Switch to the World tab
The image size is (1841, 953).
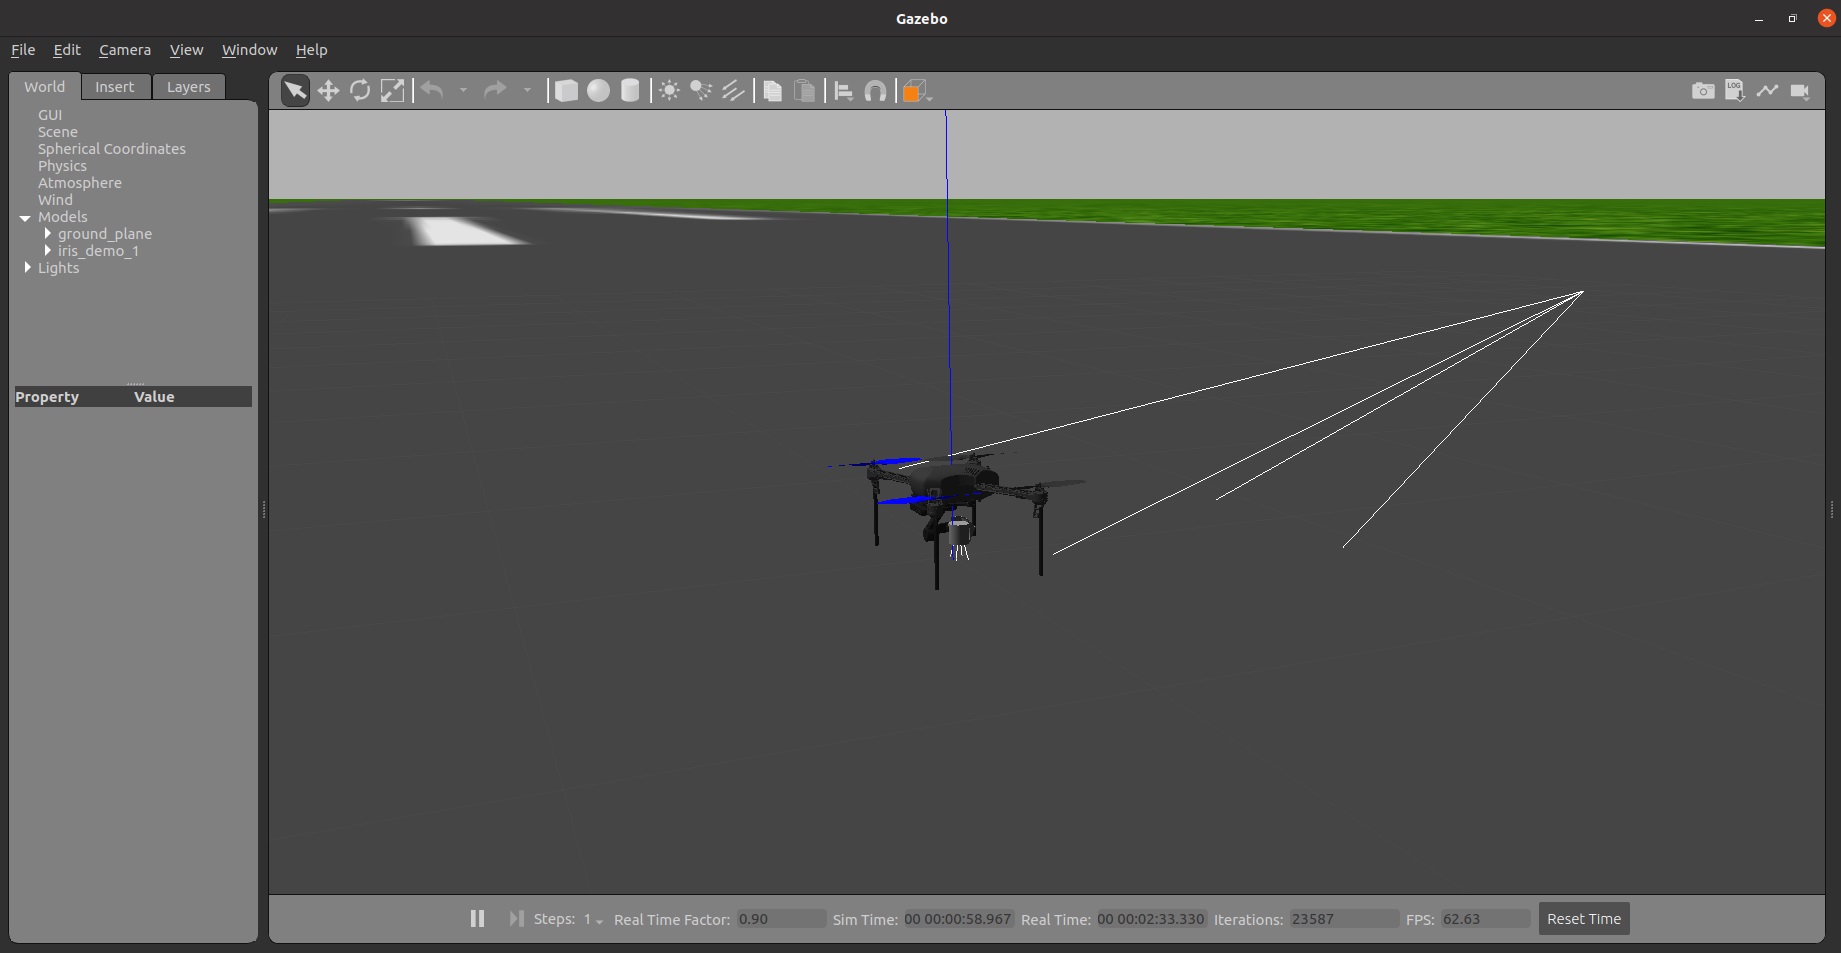tap(45, 87)
